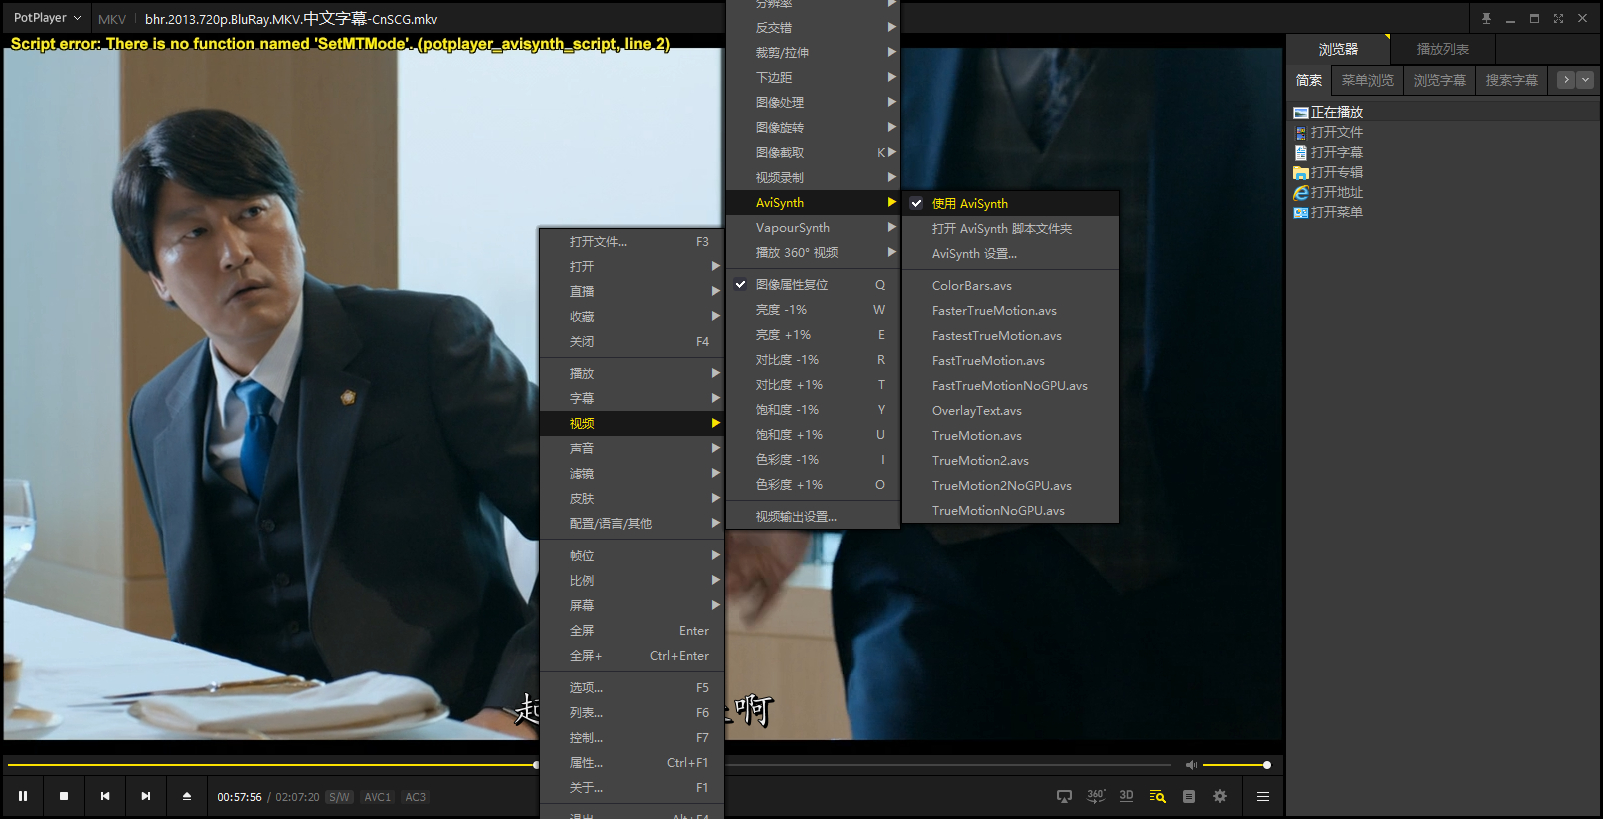Open 选项... from the context menu
This screenshot has height=819, width=1603.
click(631, 687)
